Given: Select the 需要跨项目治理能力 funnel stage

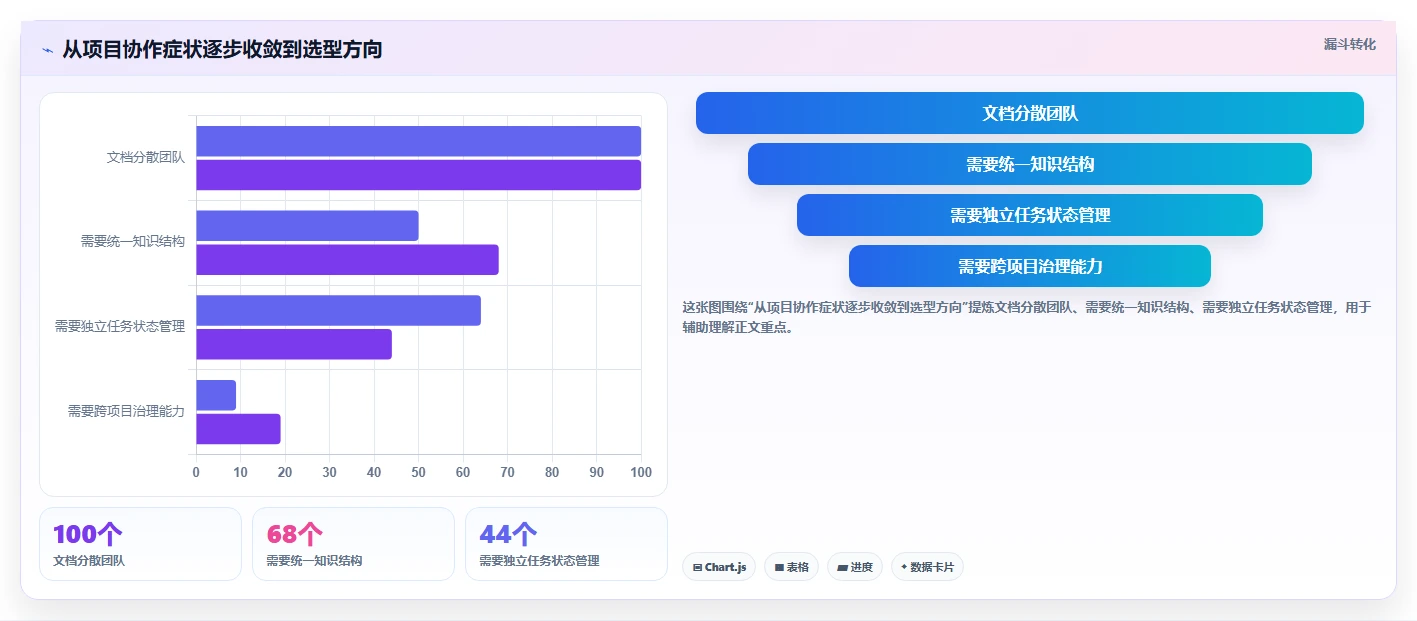Looking at the screenshot, I should (1029, 266).
